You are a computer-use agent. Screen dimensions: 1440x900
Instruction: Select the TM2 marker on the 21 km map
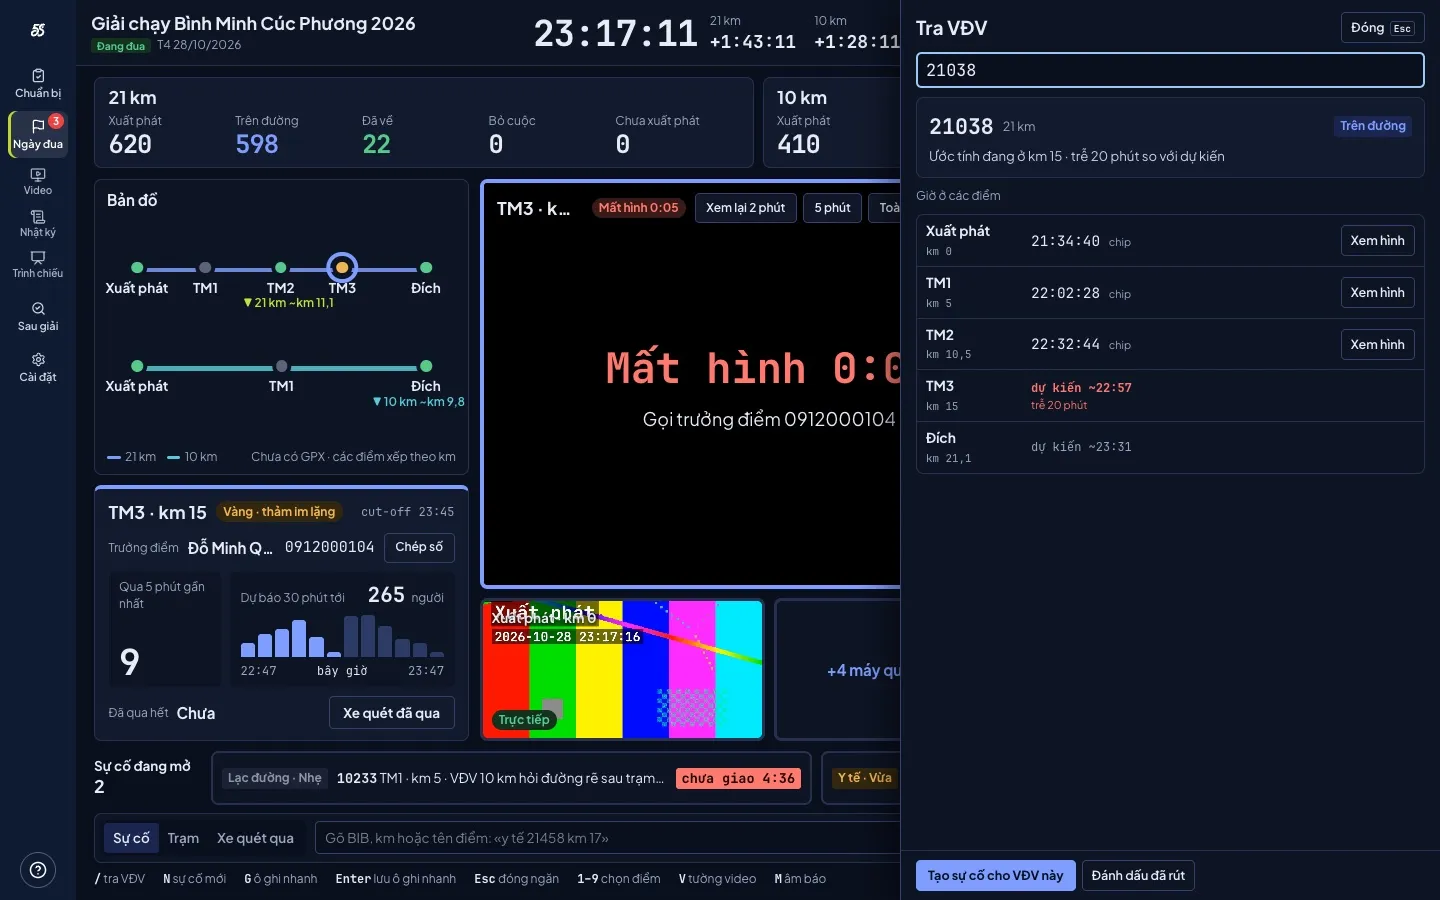pos(281,267)
